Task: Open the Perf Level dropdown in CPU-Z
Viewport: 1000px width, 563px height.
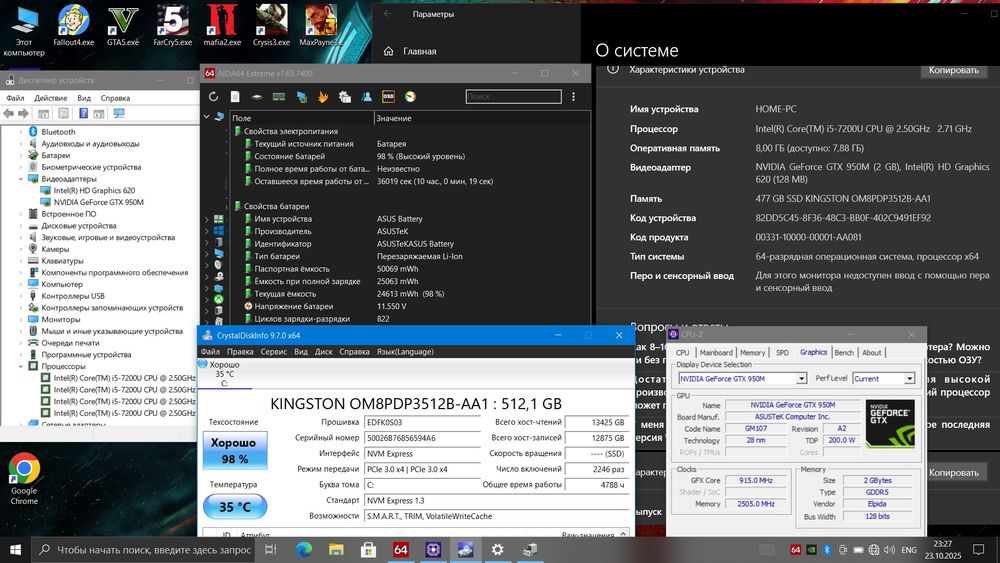Action: pos(909,379)
